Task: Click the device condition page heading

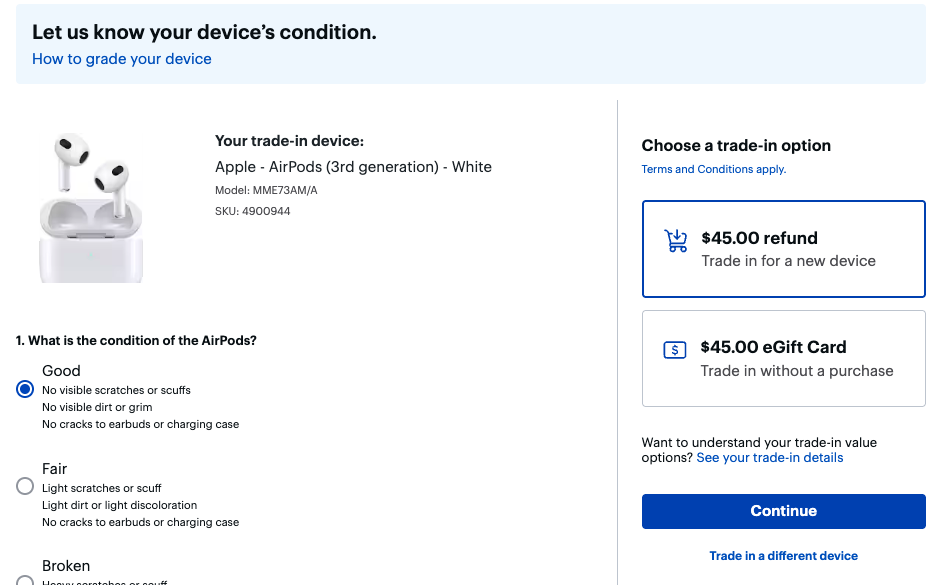Action: pos(203,32)
